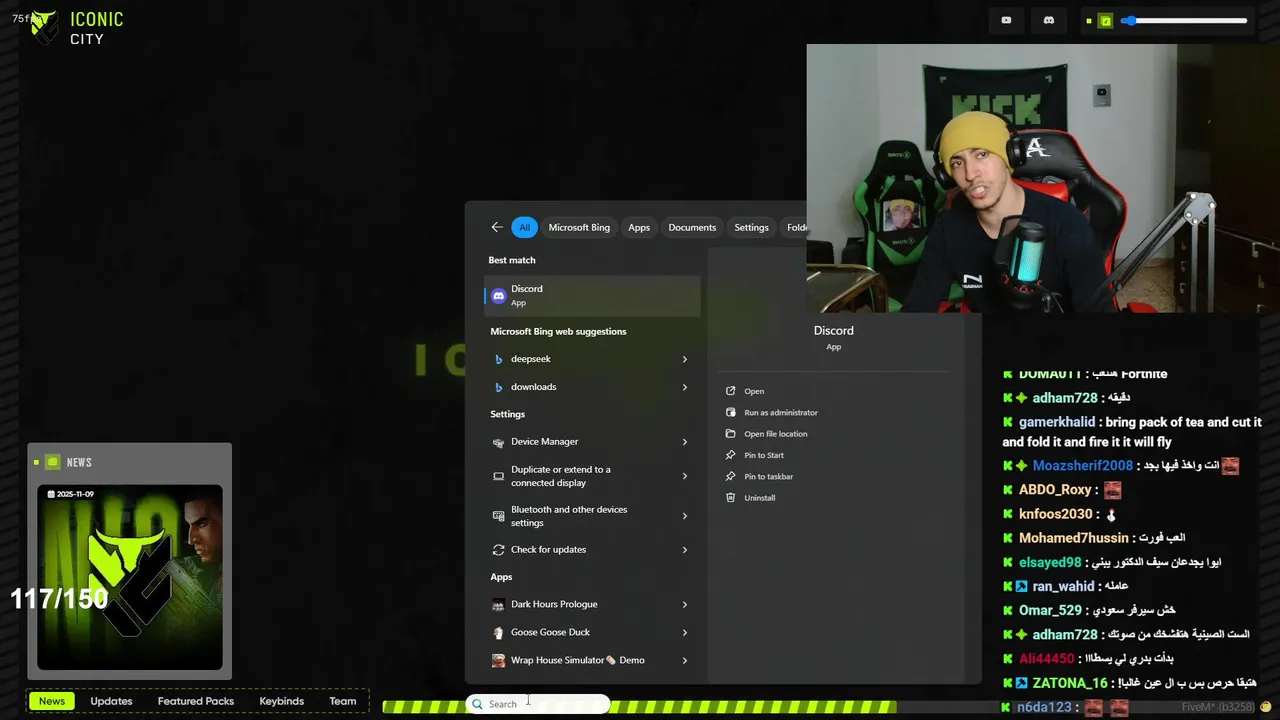Switch to the Featured Packs tab

(x=196, y=701)
